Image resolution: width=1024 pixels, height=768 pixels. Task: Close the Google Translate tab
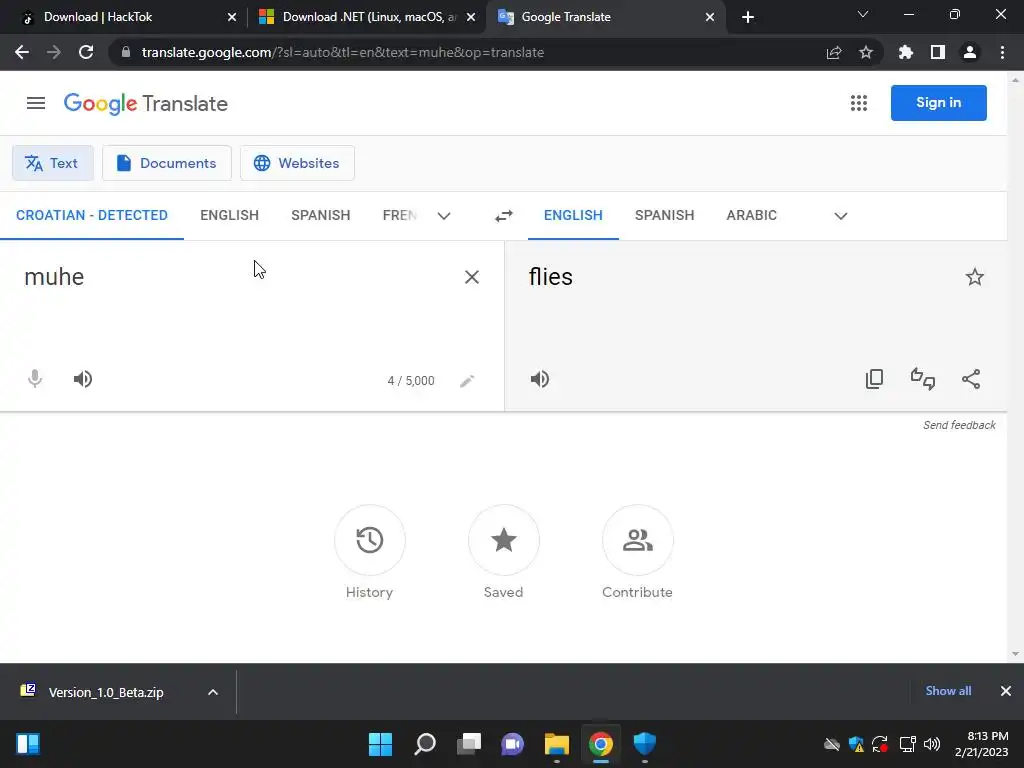[710, 17]
